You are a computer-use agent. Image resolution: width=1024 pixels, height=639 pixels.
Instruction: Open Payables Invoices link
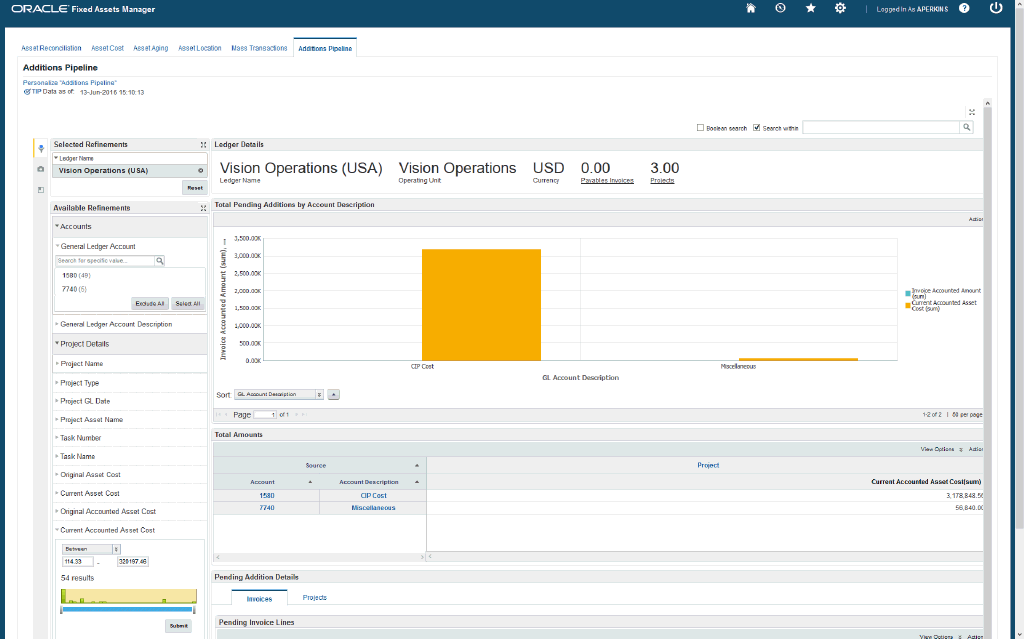point(607,181)
